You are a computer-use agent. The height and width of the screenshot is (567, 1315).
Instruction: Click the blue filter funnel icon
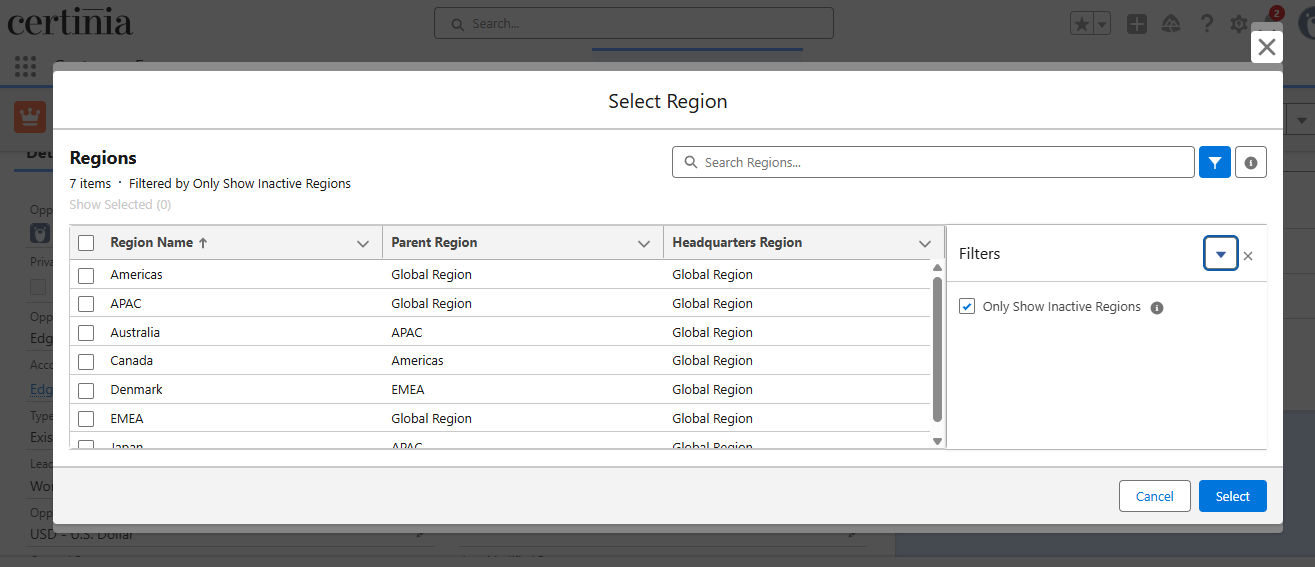pos(1214,162)
